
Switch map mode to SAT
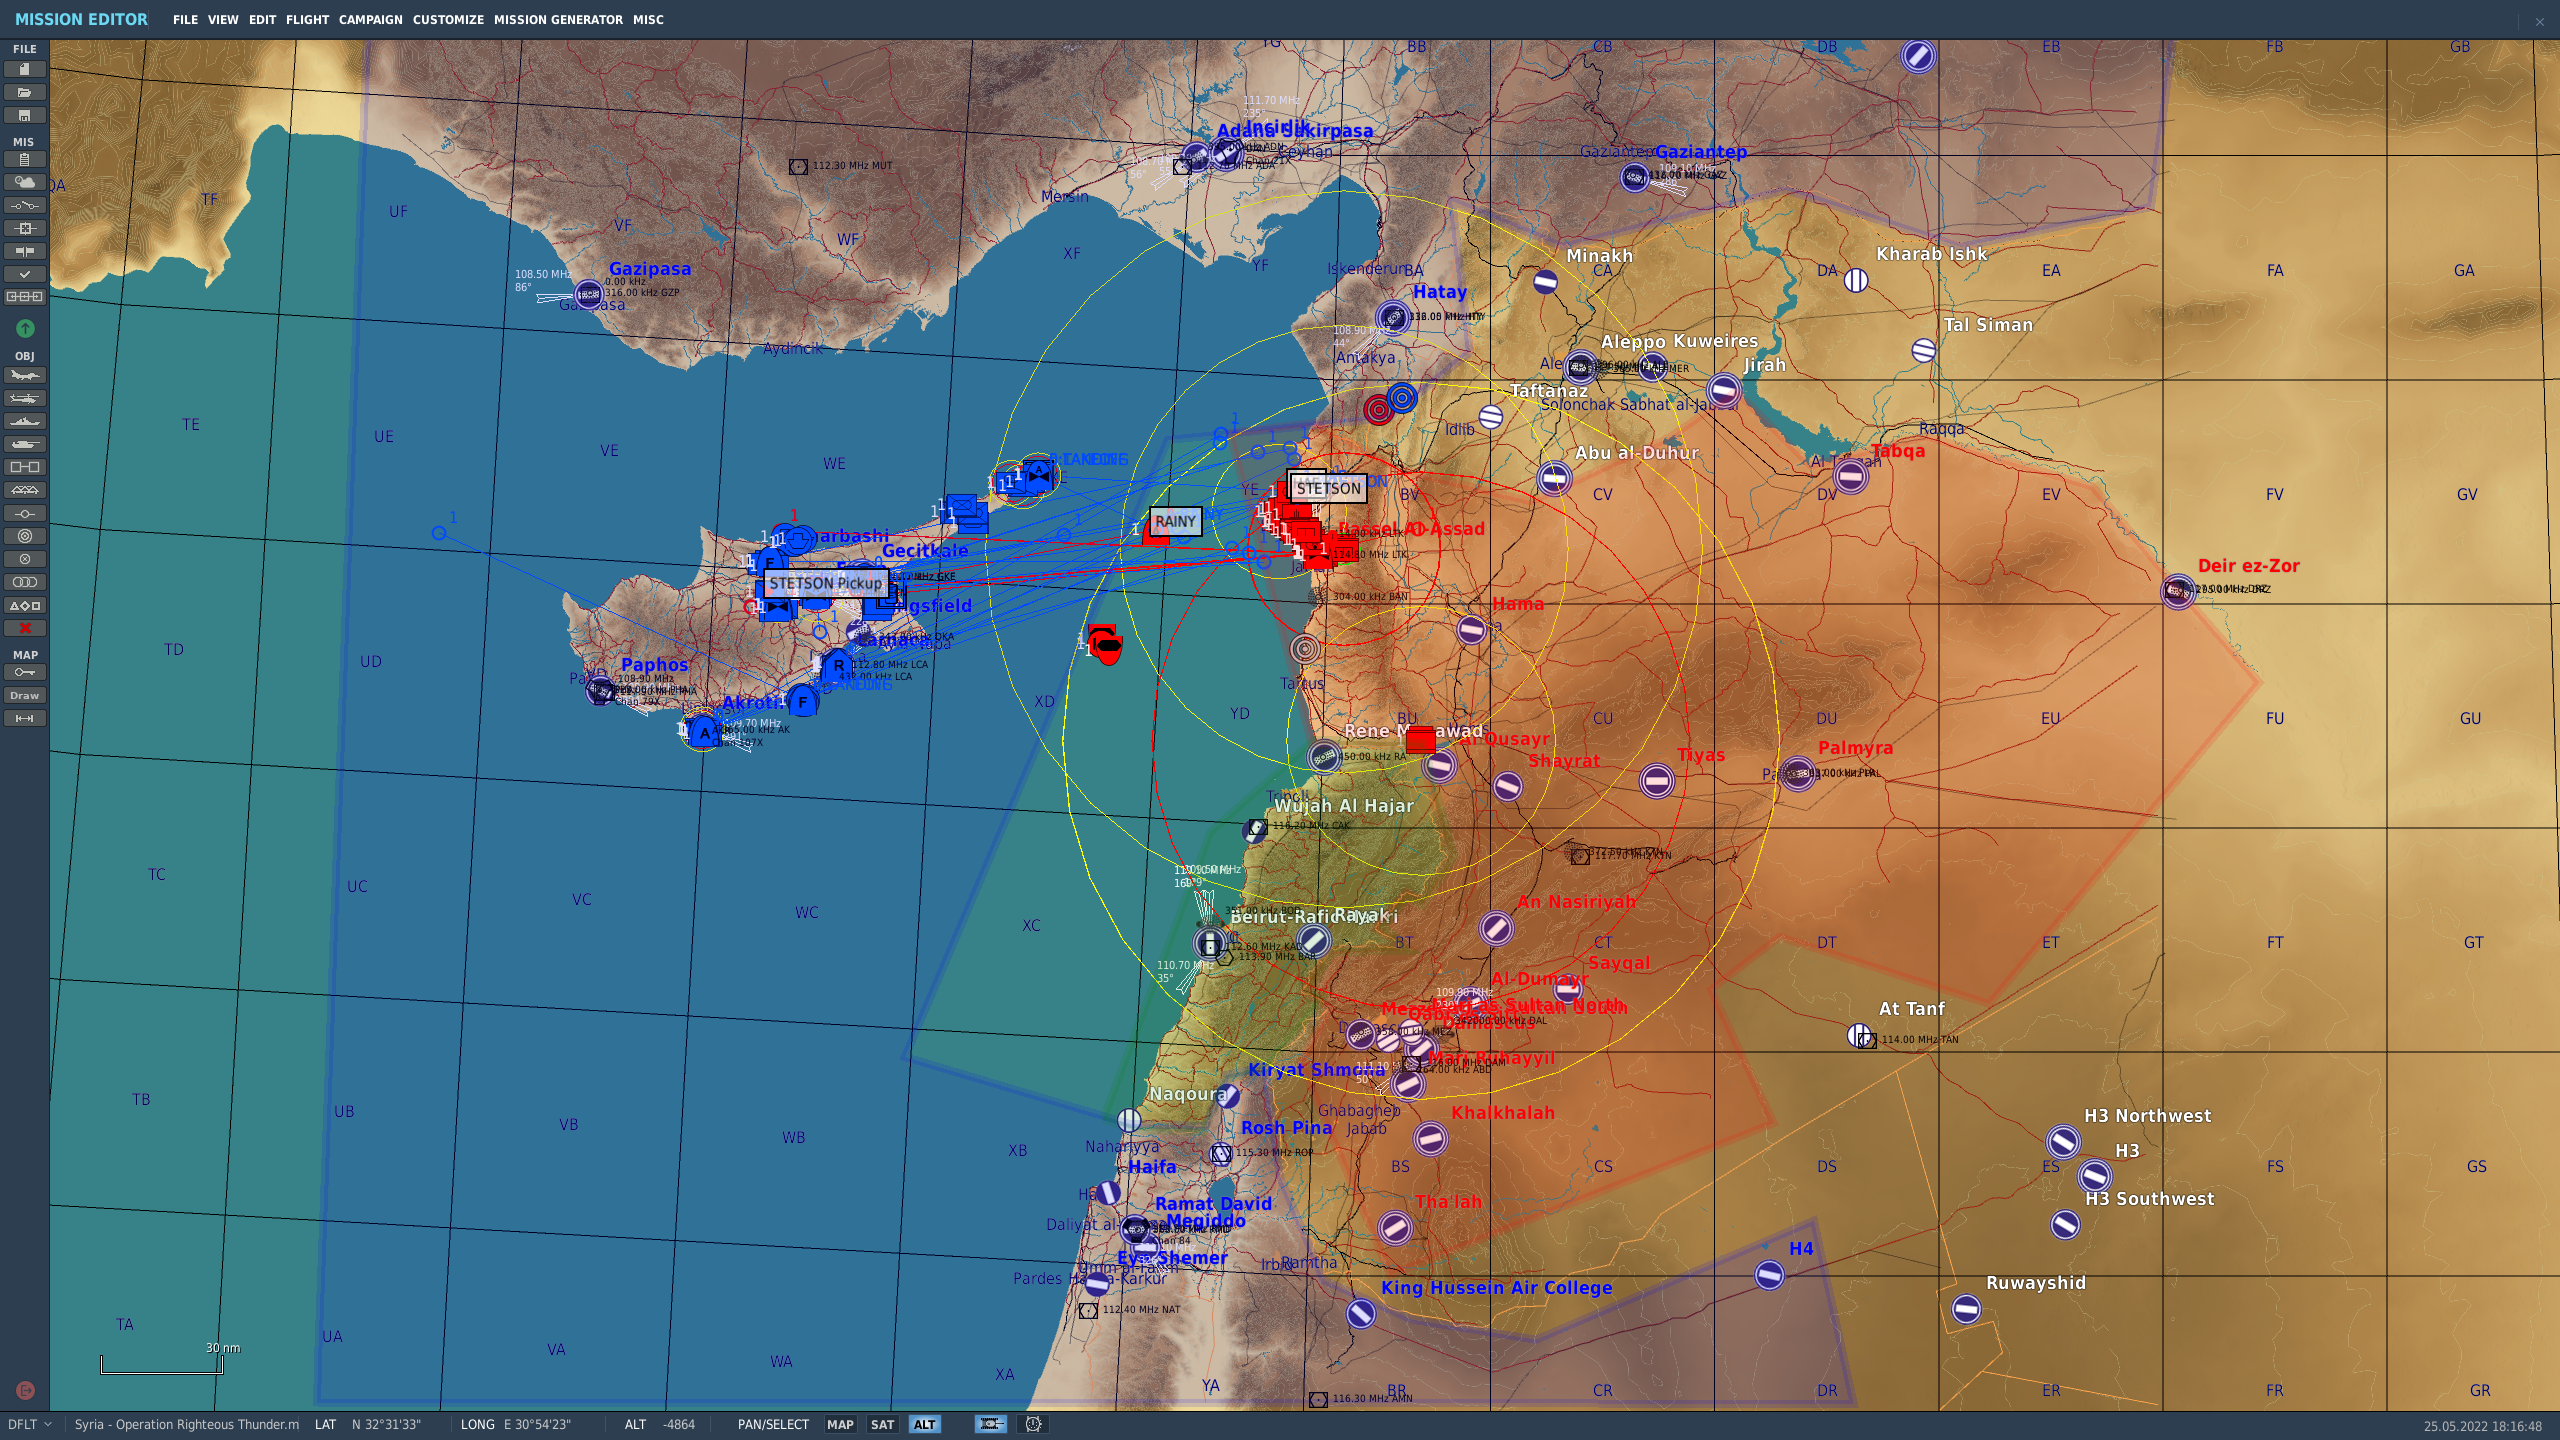882,1425
